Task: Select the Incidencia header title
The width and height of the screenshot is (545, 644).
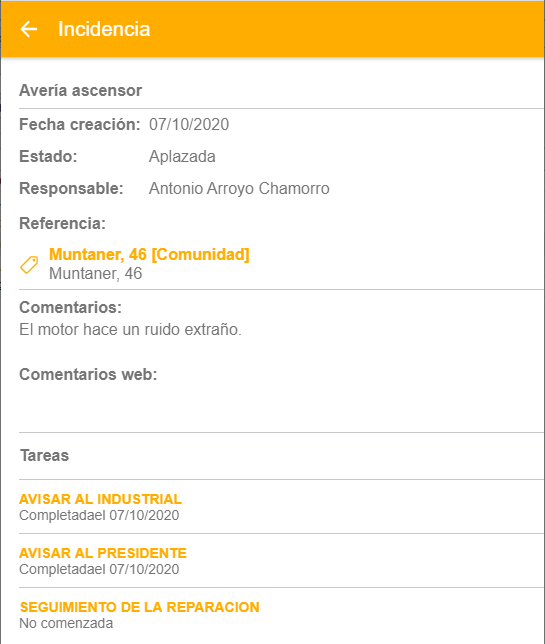Action: pos(104,29)
